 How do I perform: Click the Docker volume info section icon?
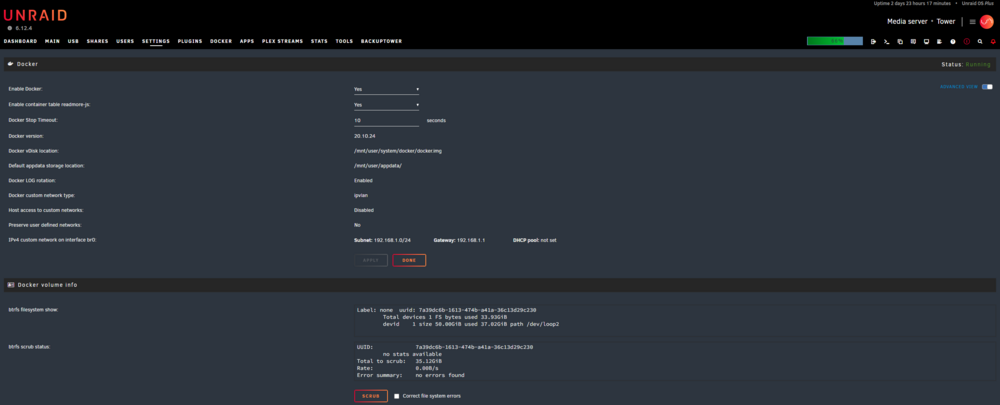pyautogui.click(x=10, y=284)
